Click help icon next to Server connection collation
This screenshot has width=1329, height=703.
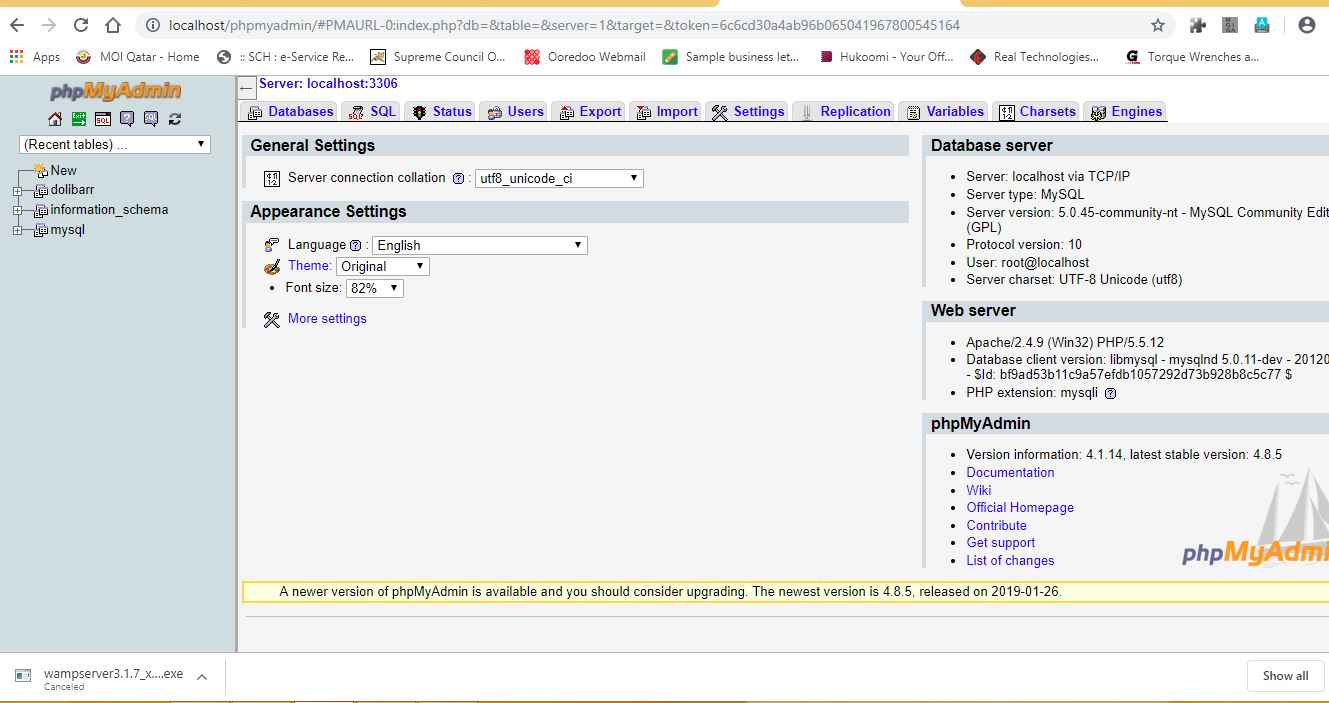[x=458, y=179]
